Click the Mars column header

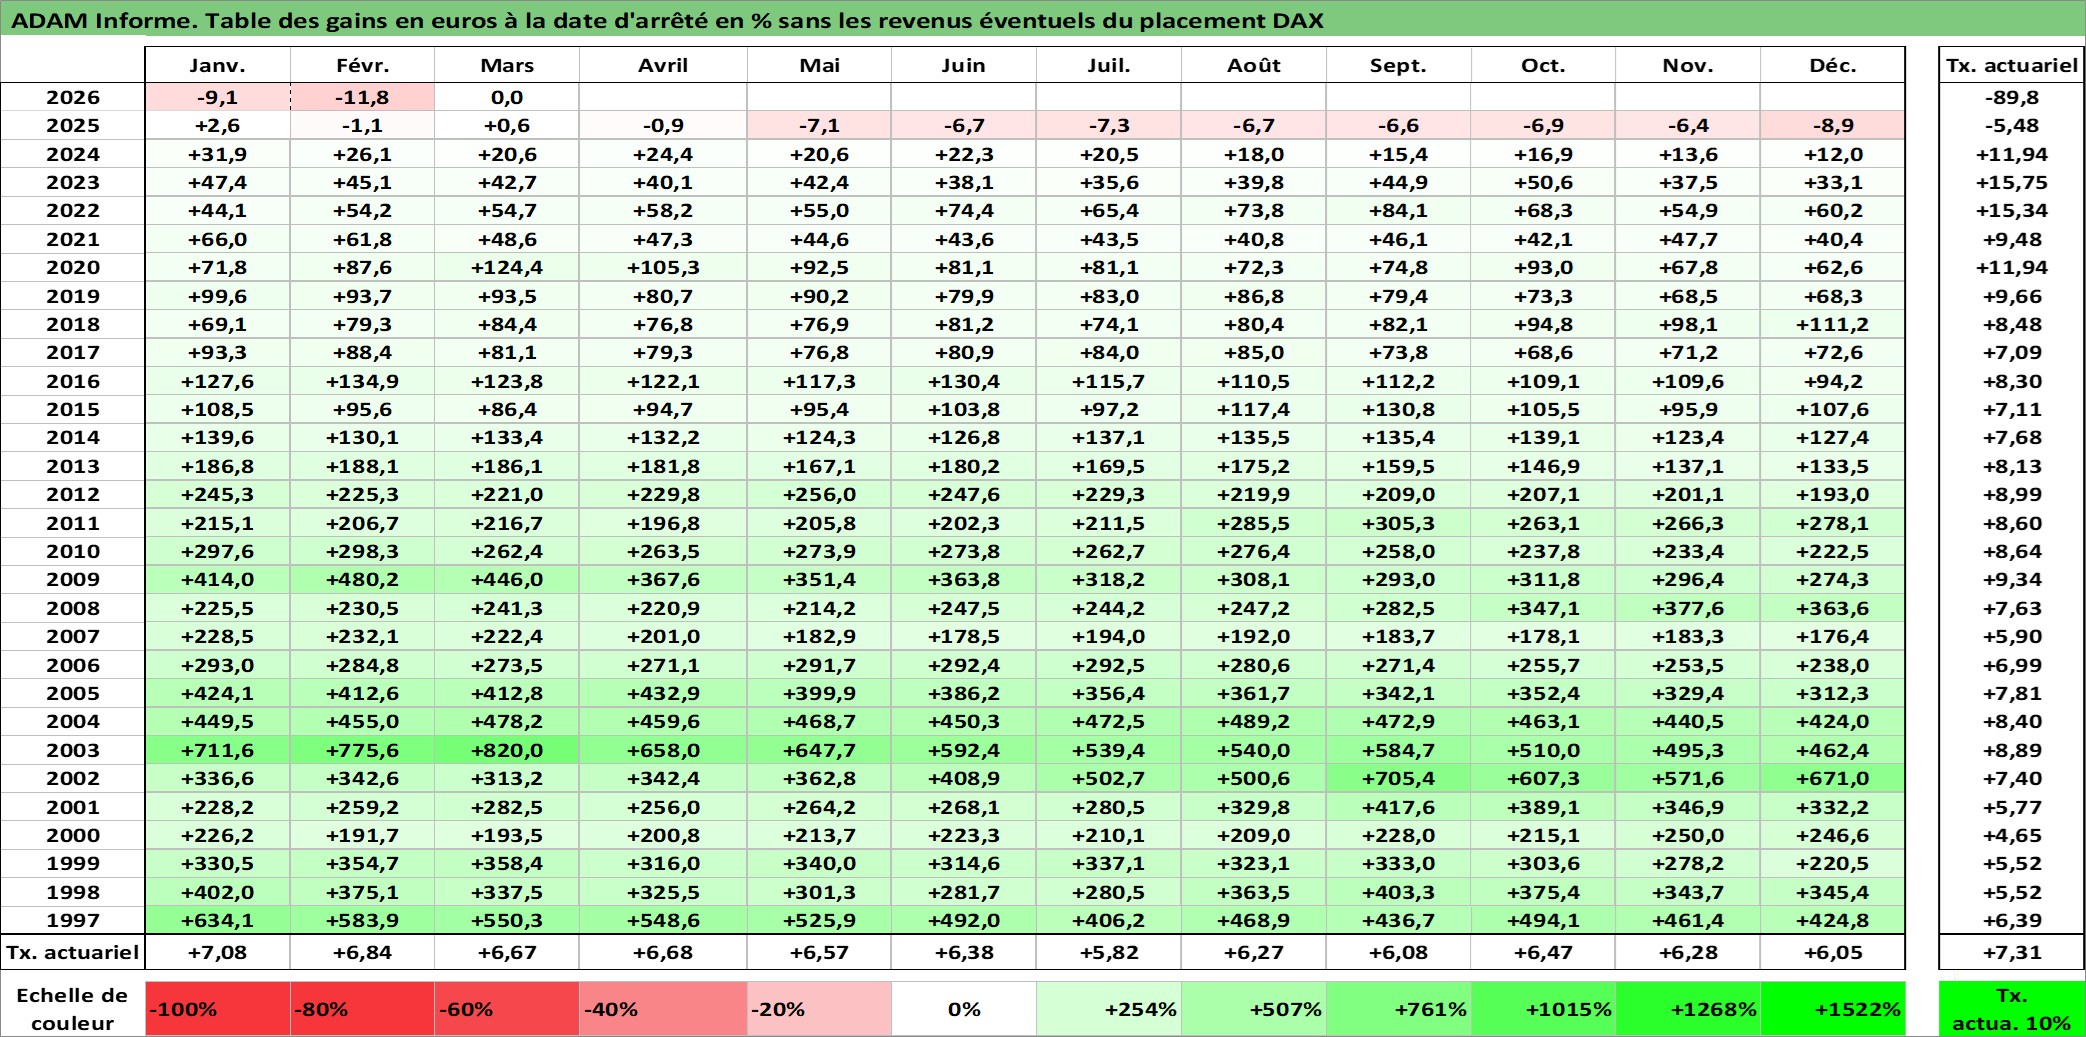click(x=507, y=65)
